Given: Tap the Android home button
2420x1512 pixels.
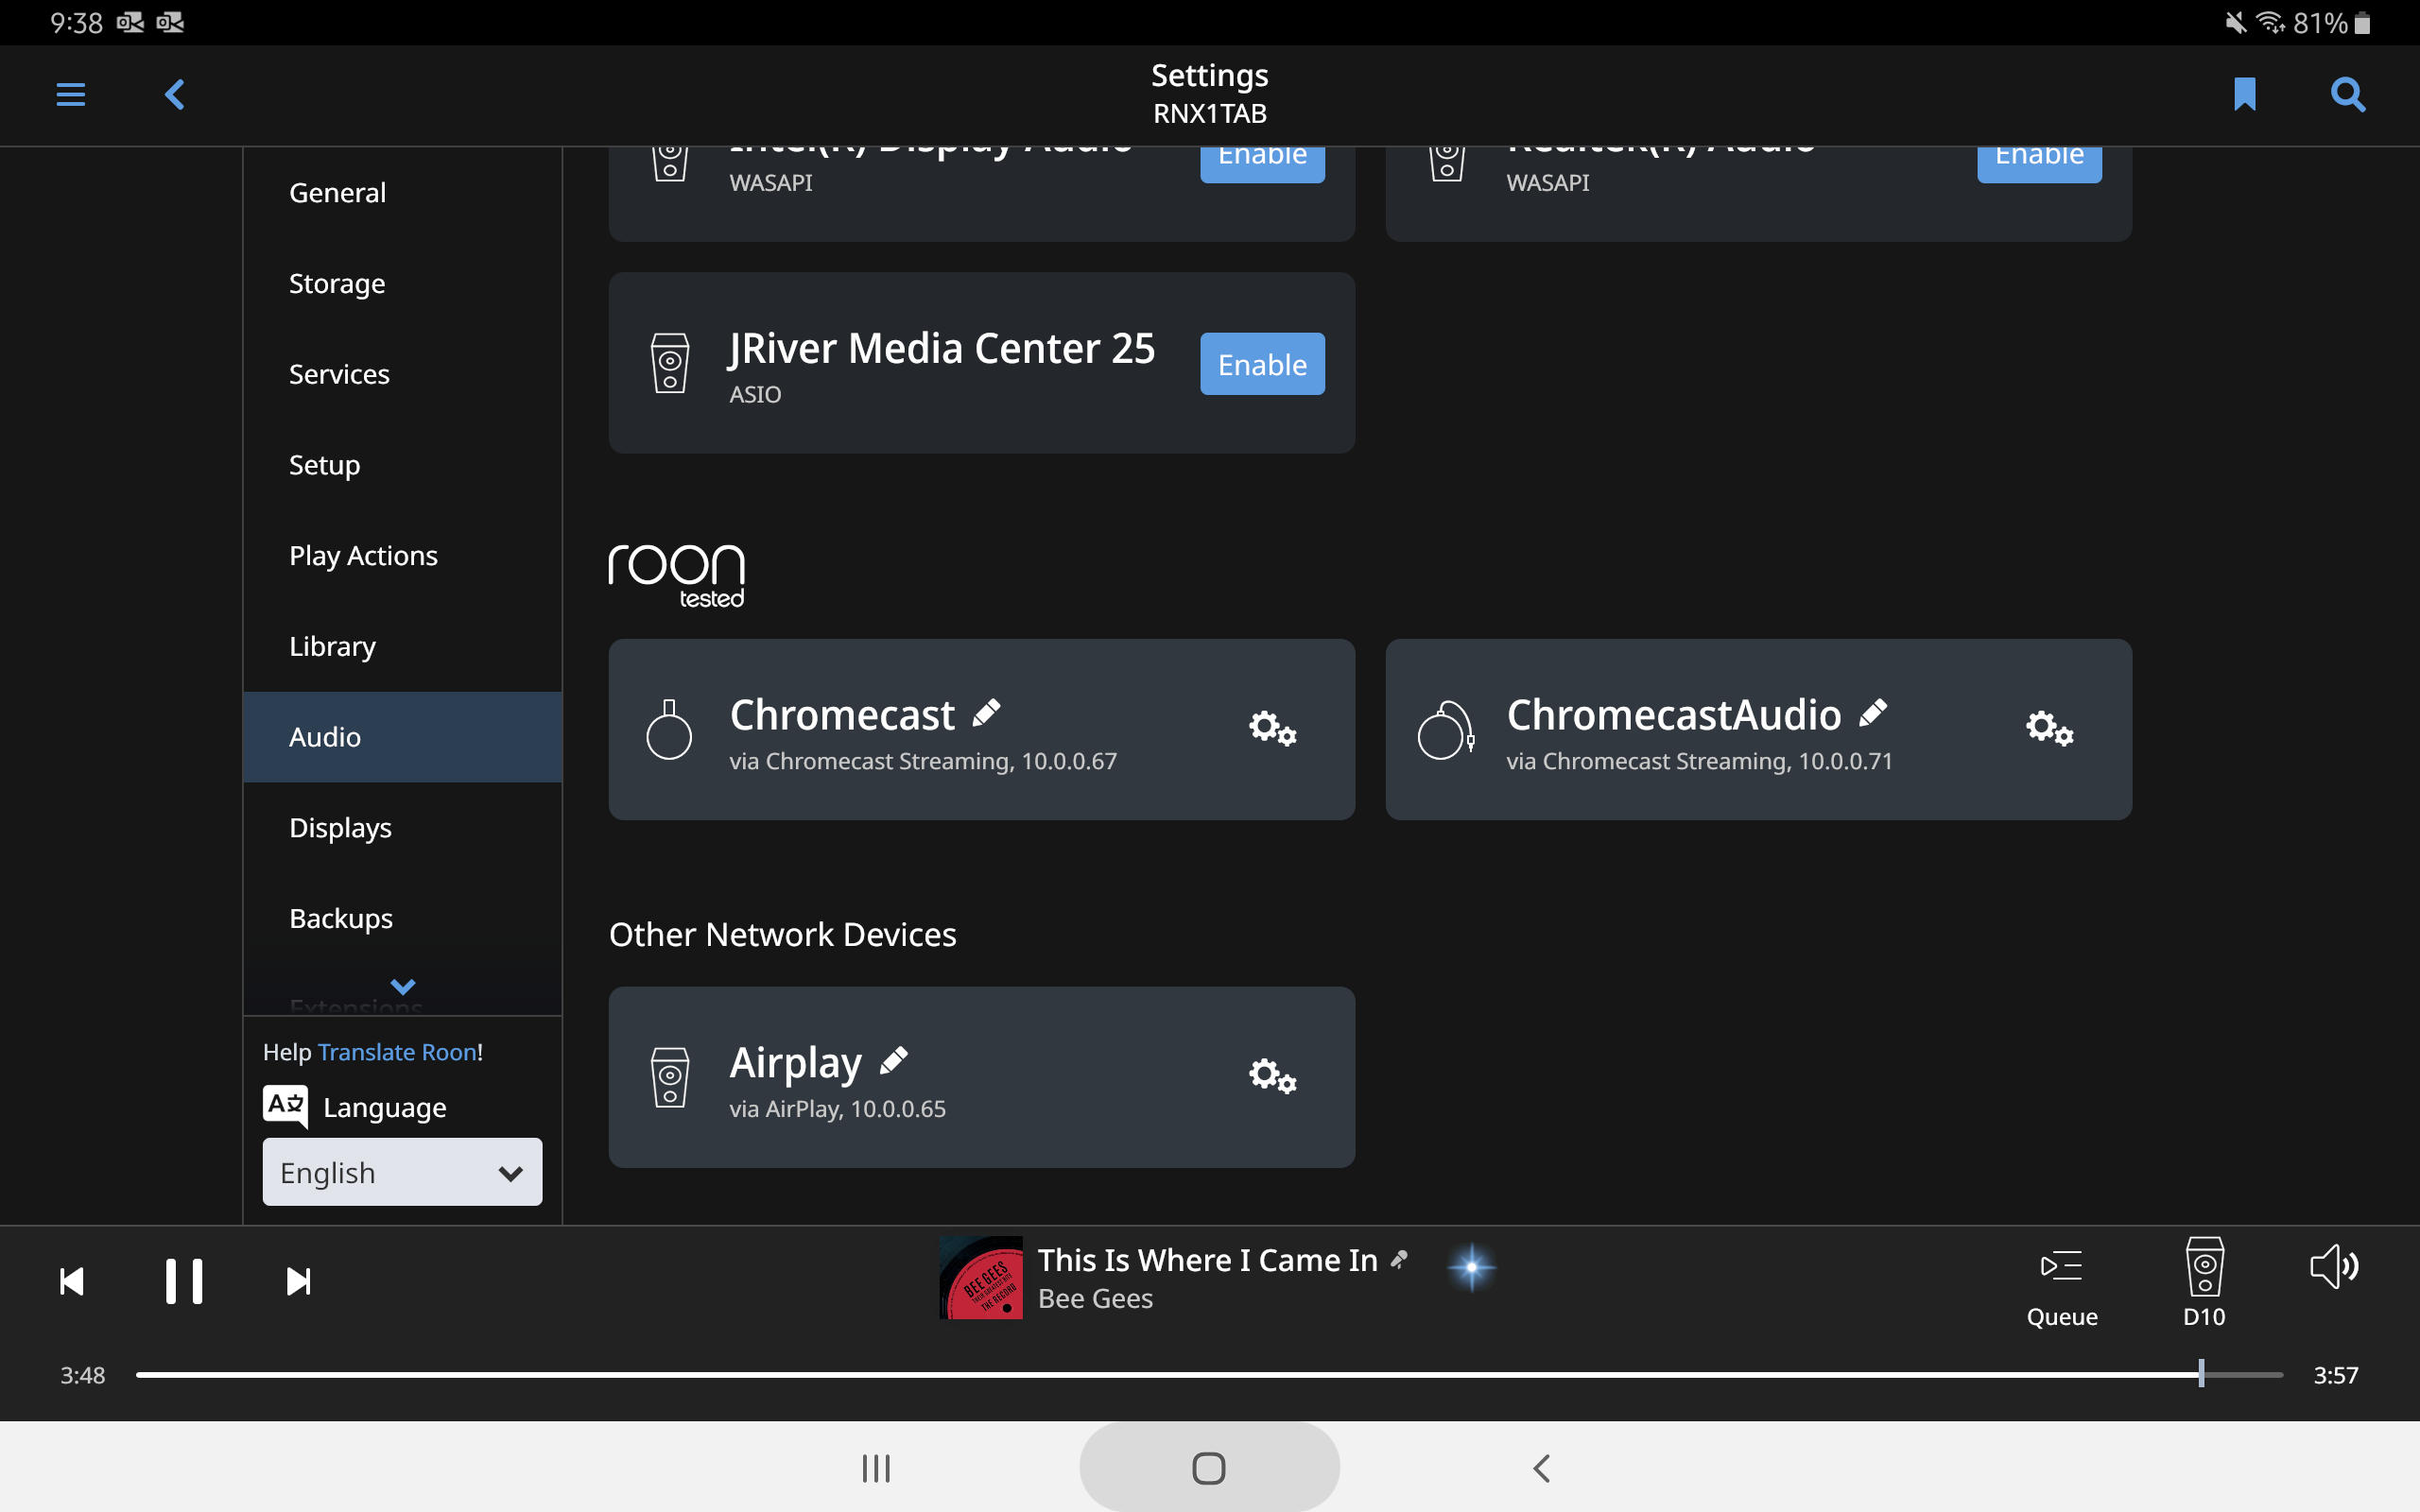Looking at the screenshot, I should (1209, 1468).
